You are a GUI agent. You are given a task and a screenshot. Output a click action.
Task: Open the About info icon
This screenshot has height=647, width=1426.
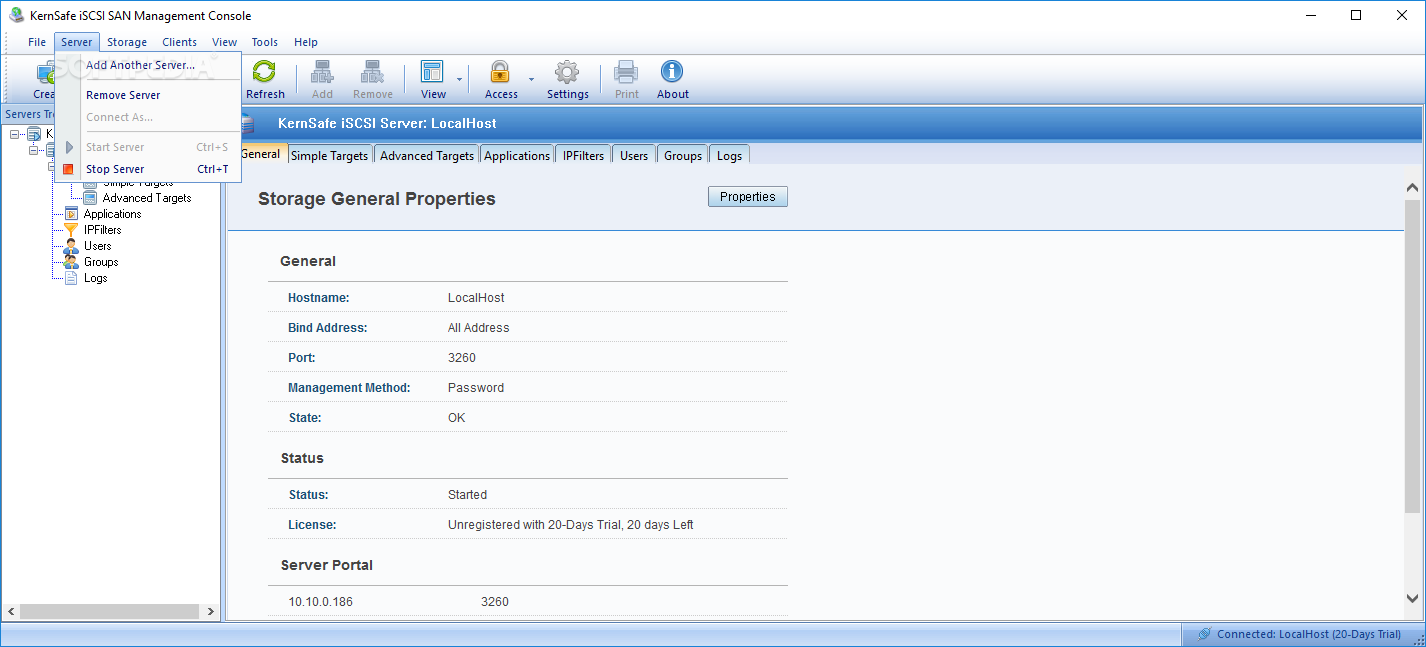672,72
